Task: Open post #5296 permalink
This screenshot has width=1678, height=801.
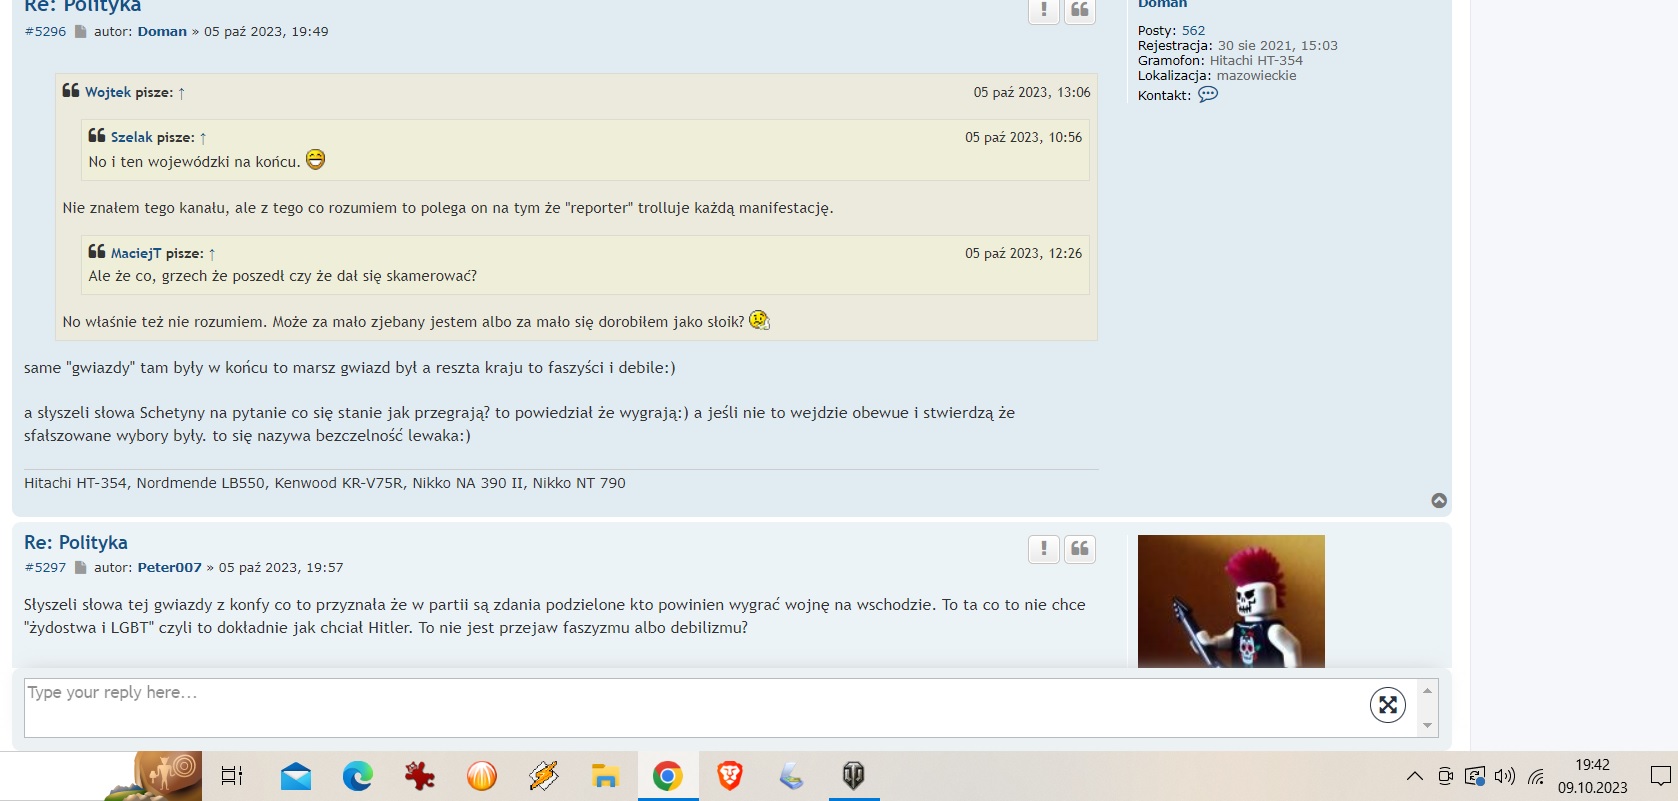Action: [45, 32]
